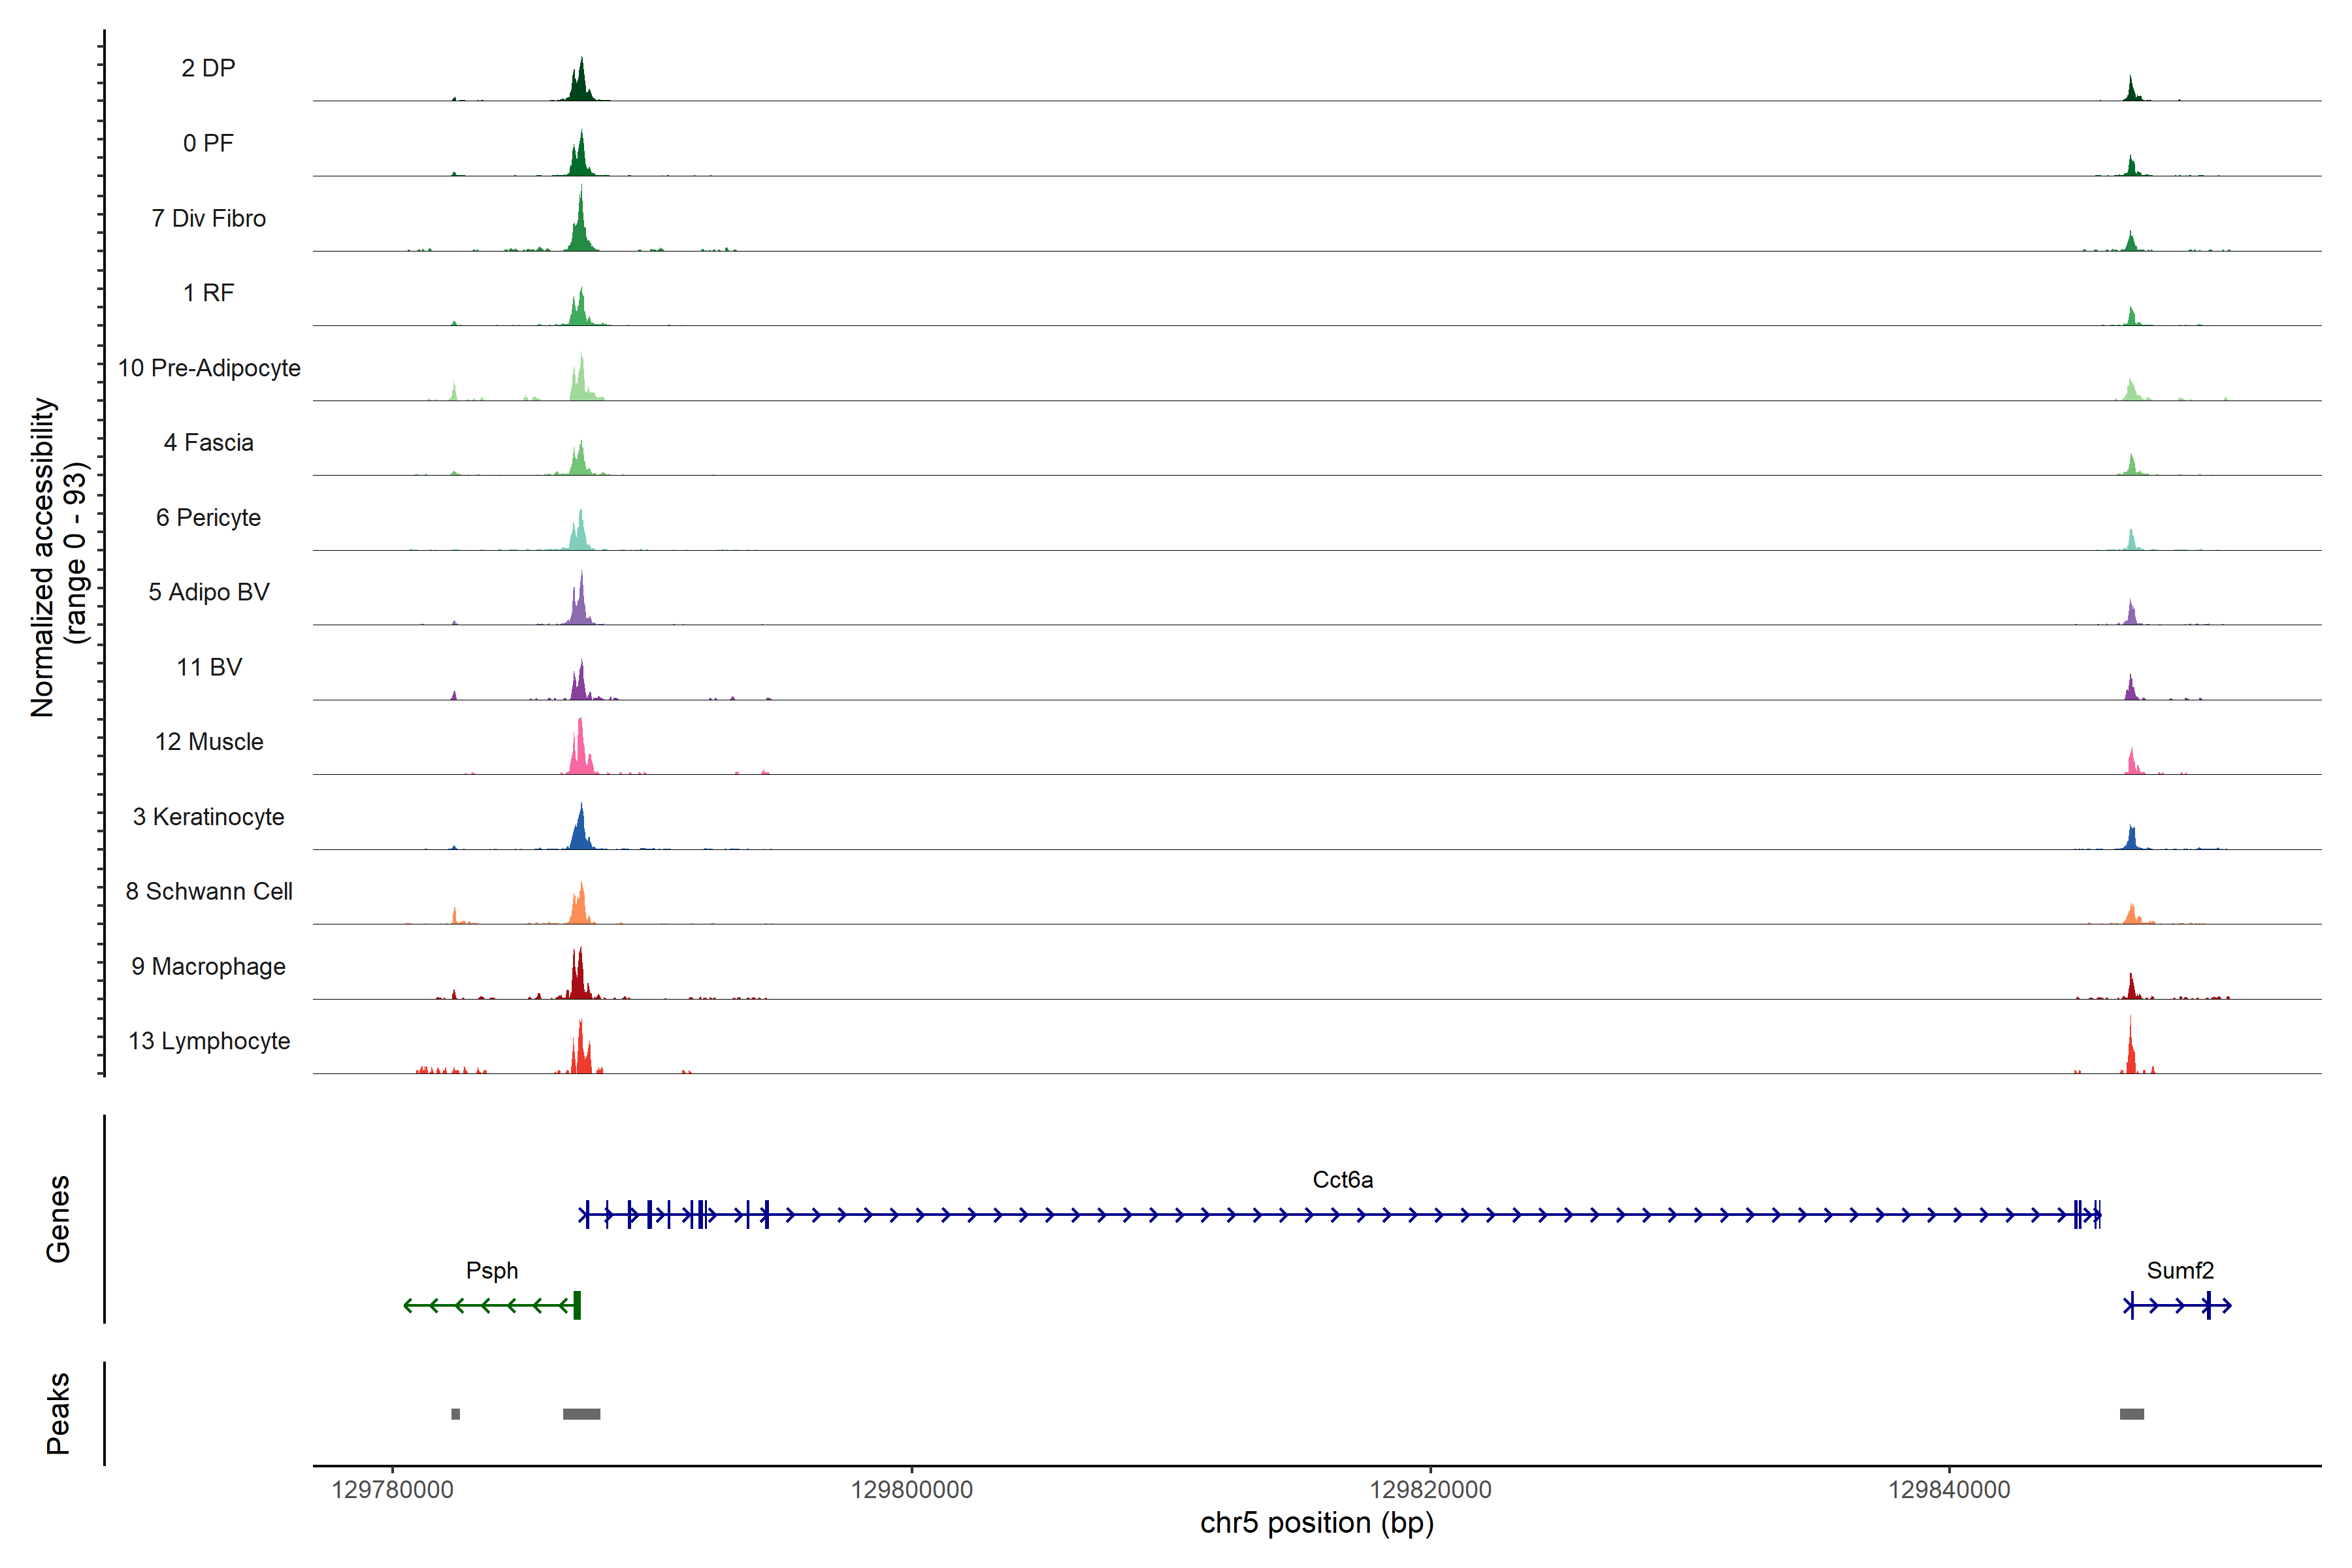Click the 8 Schwann Cell track label
Screen dimensions: 2352x1568
tap(209, 892)
